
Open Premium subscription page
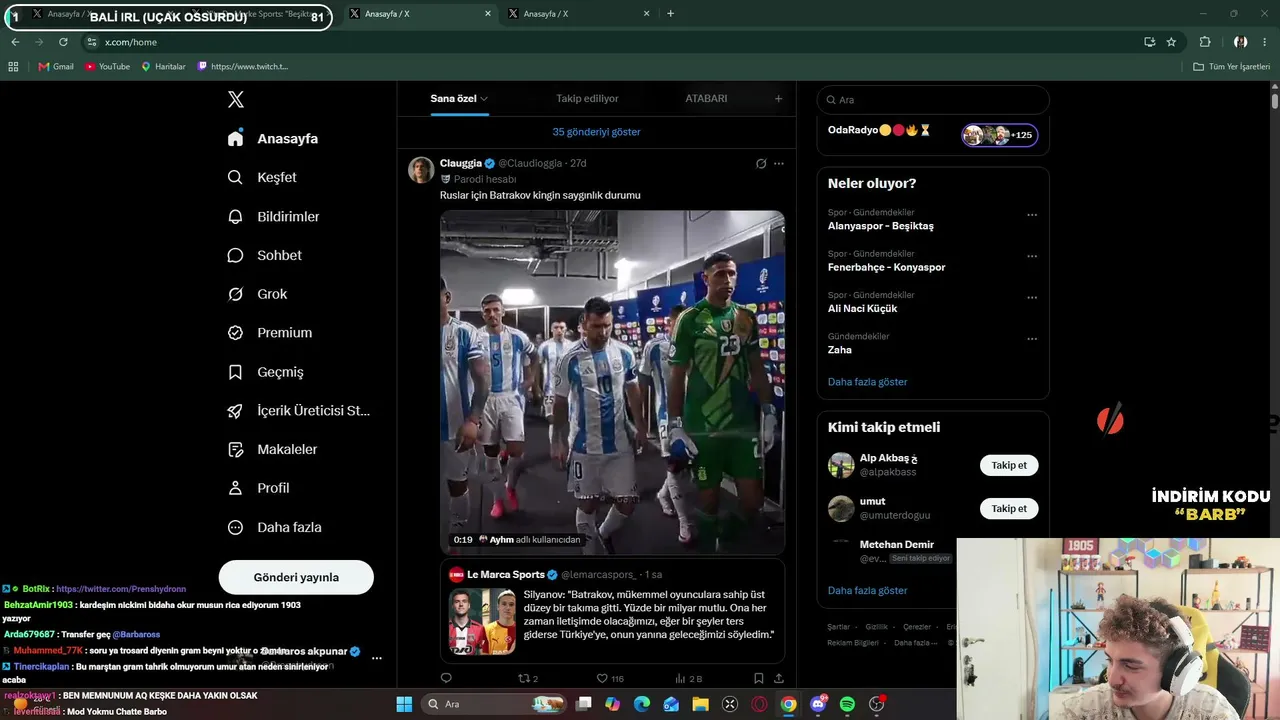point(270,333)
